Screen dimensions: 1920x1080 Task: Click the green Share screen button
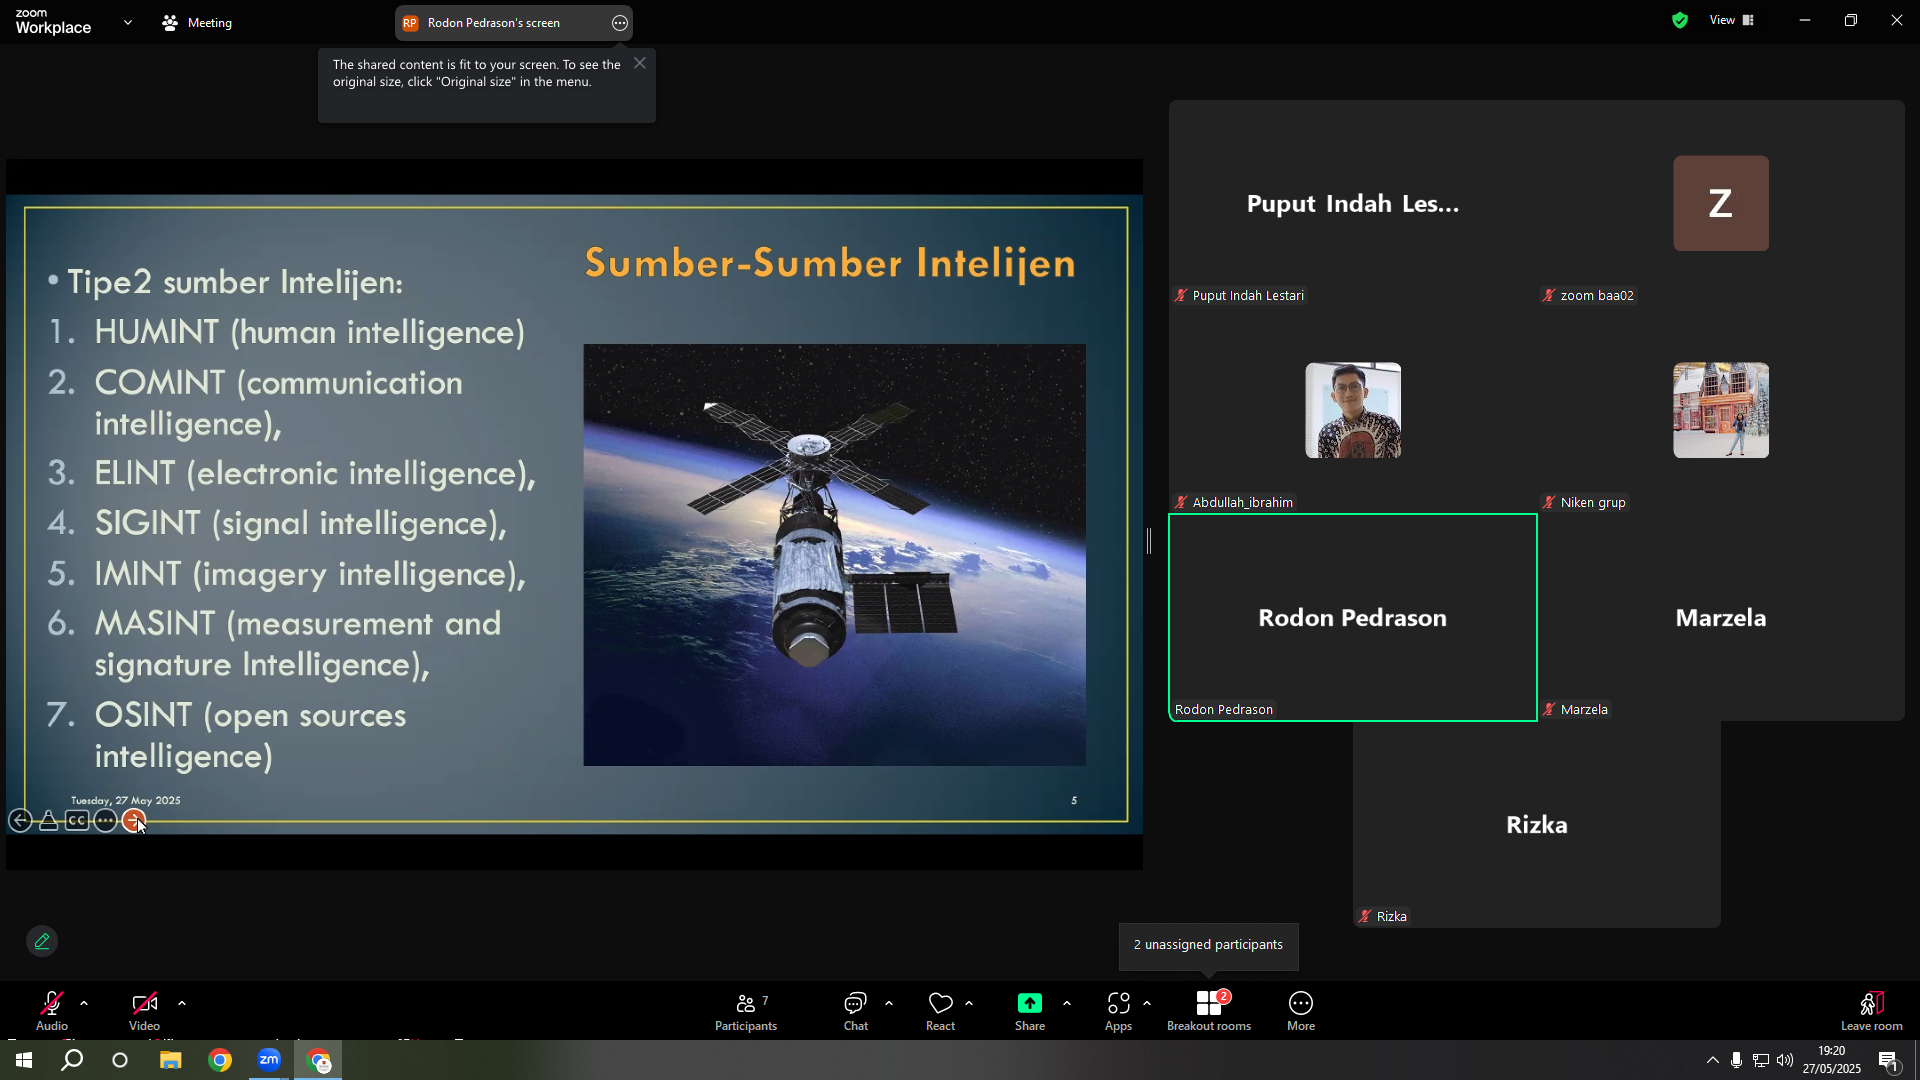tap(1030, 1010)
